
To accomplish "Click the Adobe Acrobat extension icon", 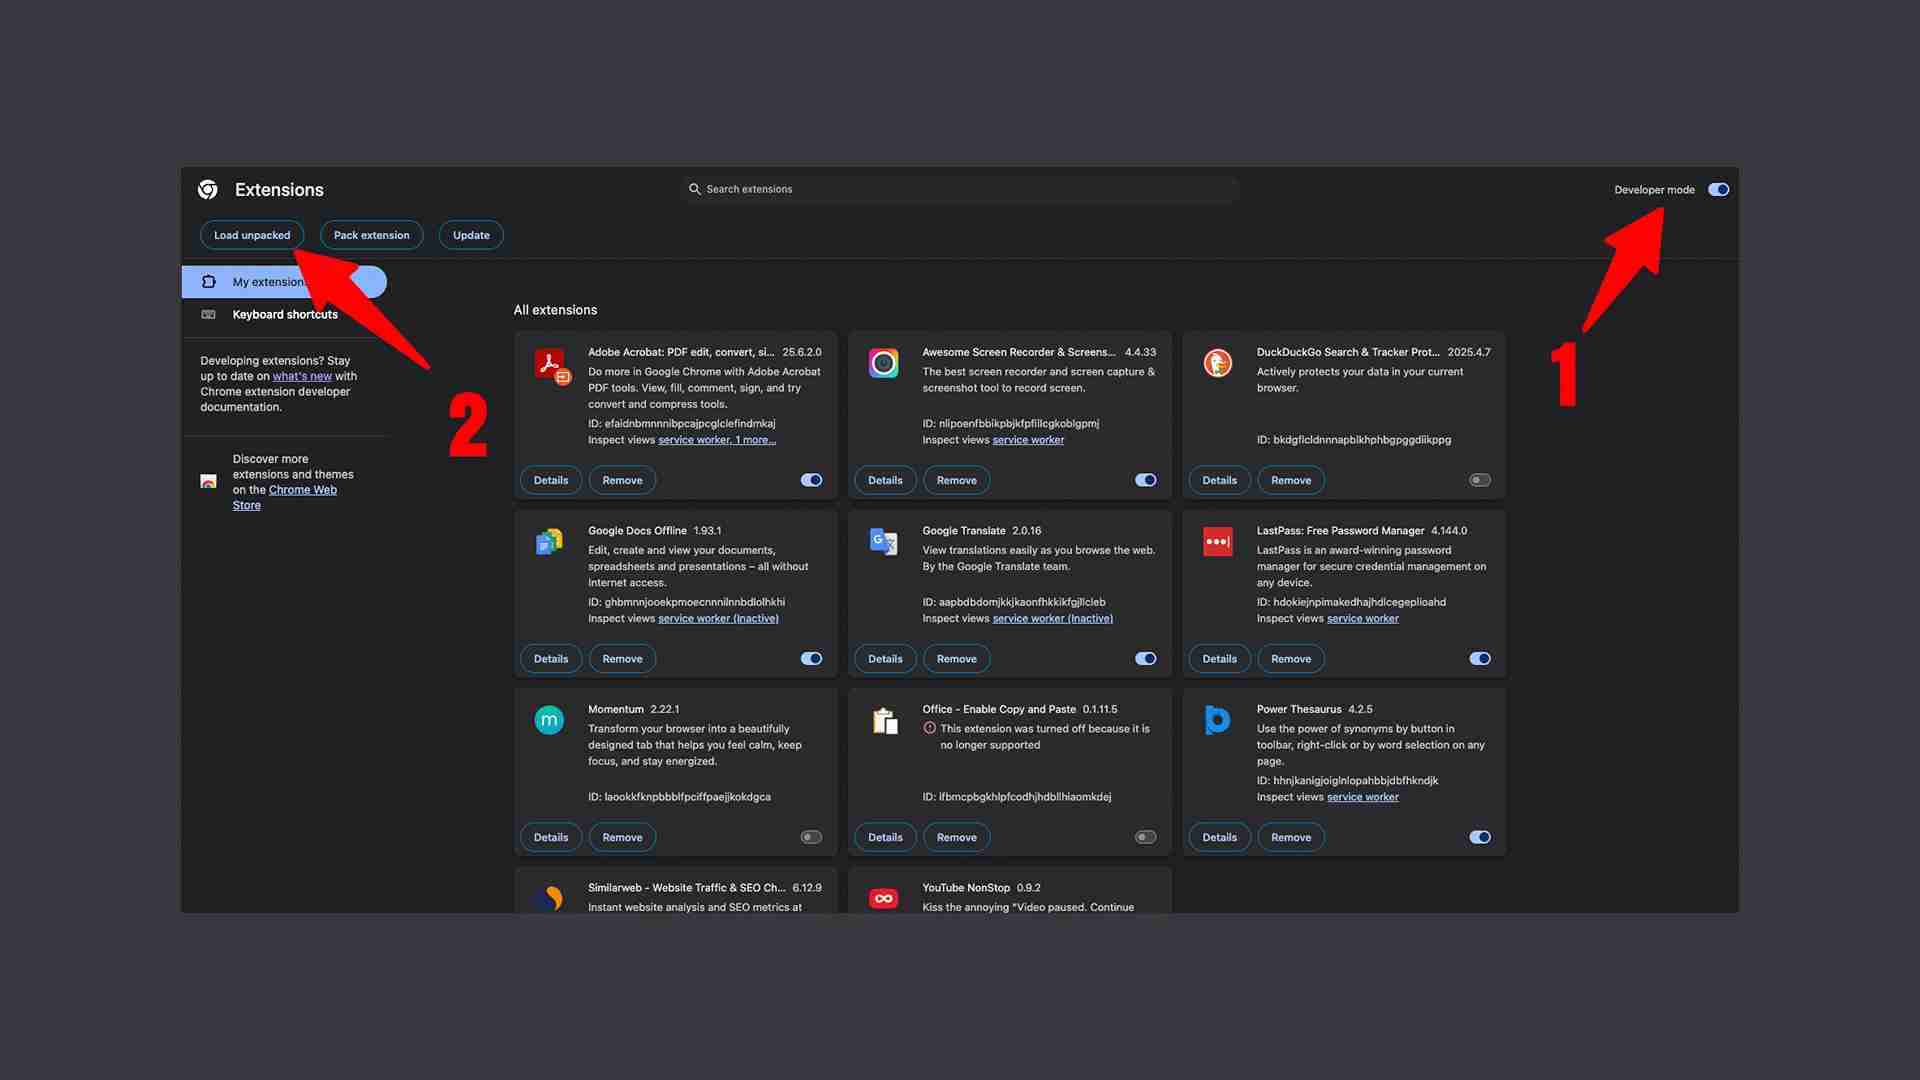I will coord(551,366).
